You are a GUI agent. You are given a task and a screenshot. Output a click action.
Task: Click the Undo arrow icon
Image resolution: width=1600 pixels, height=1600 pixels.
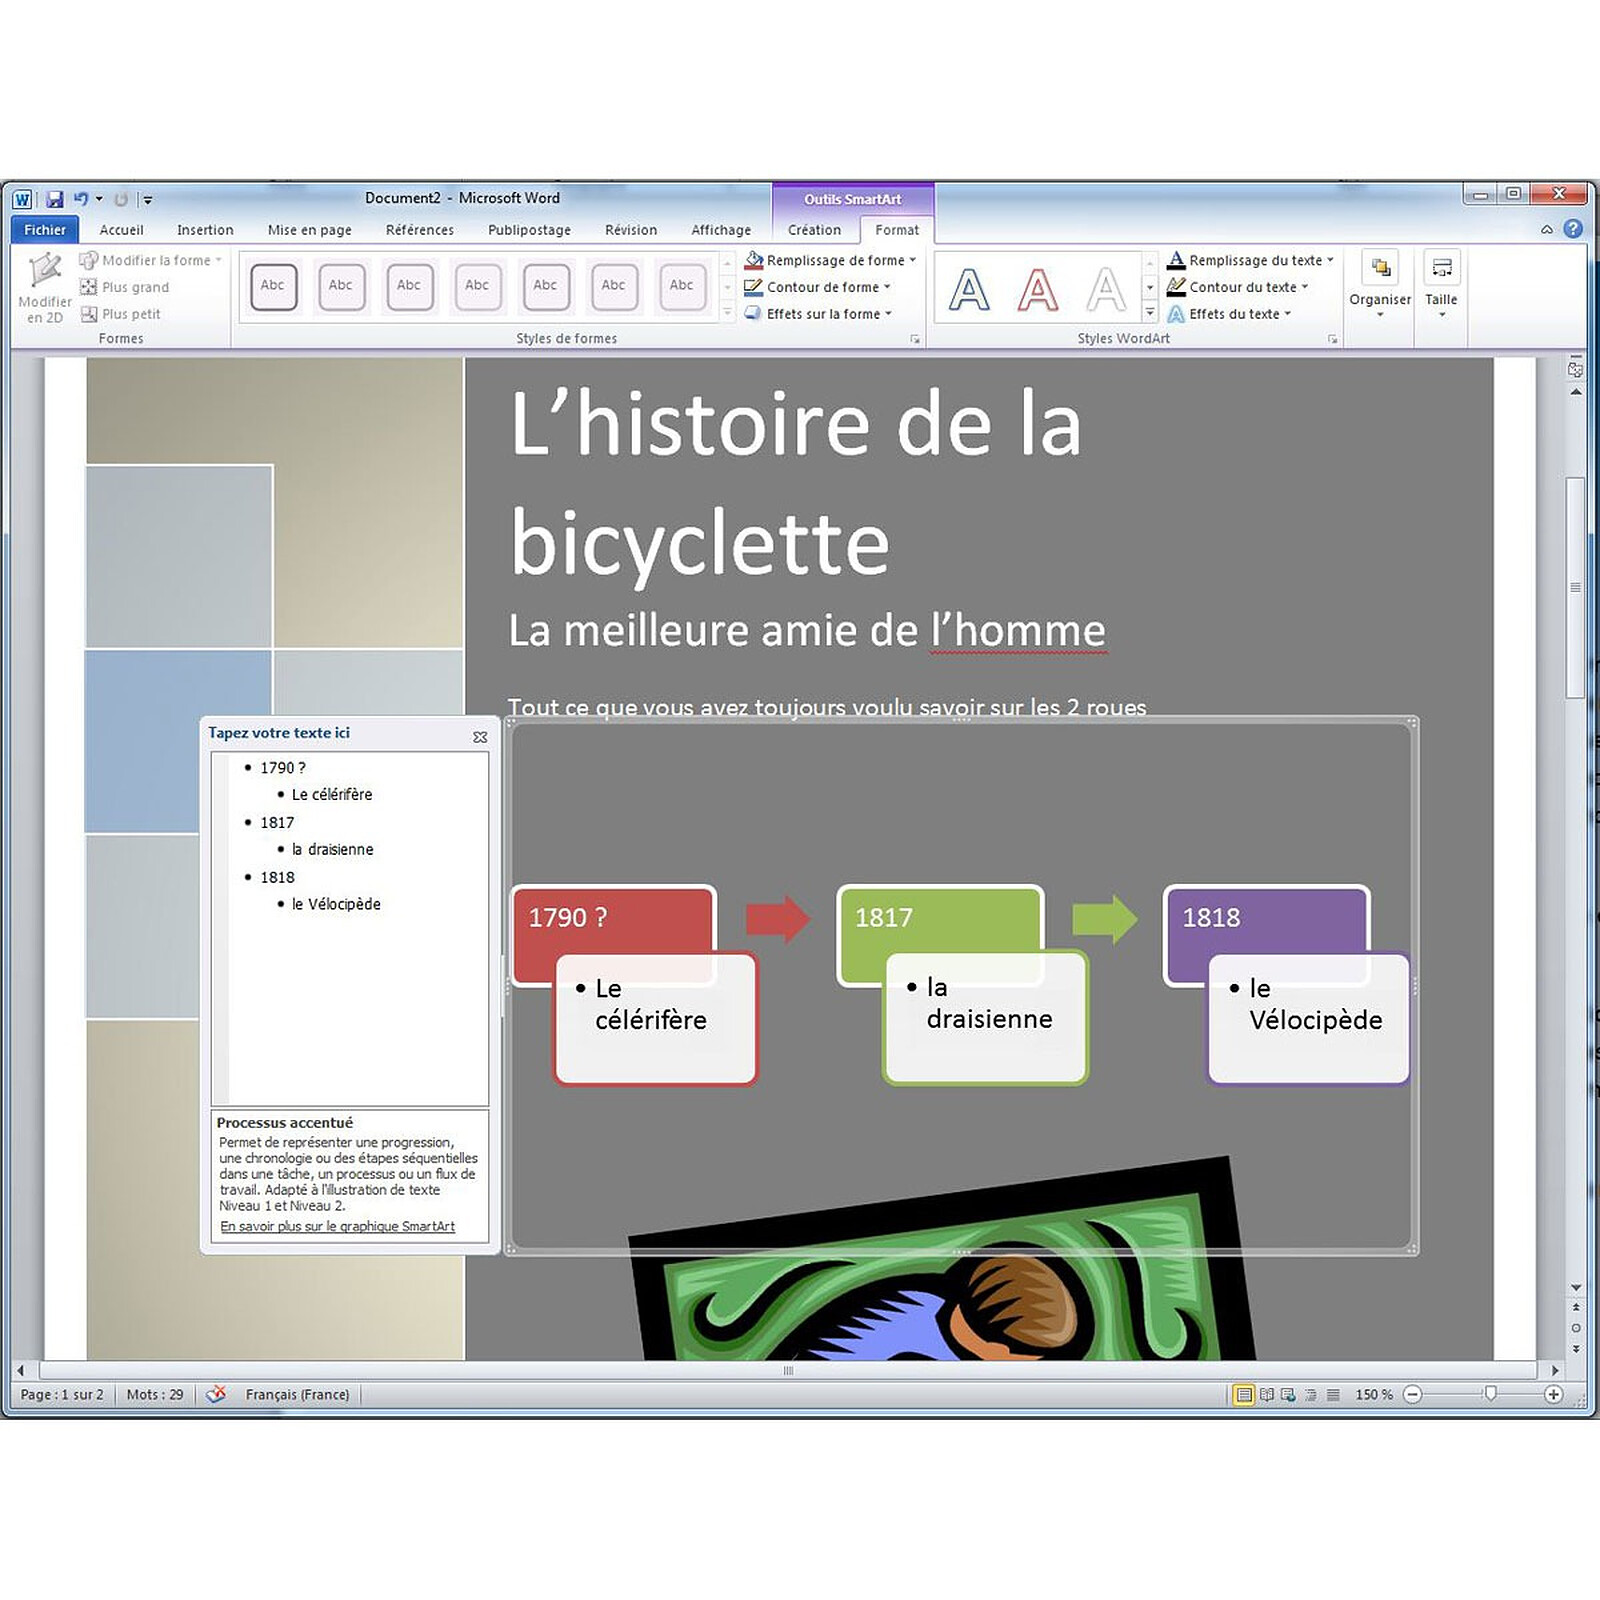(x=81, y=199)
